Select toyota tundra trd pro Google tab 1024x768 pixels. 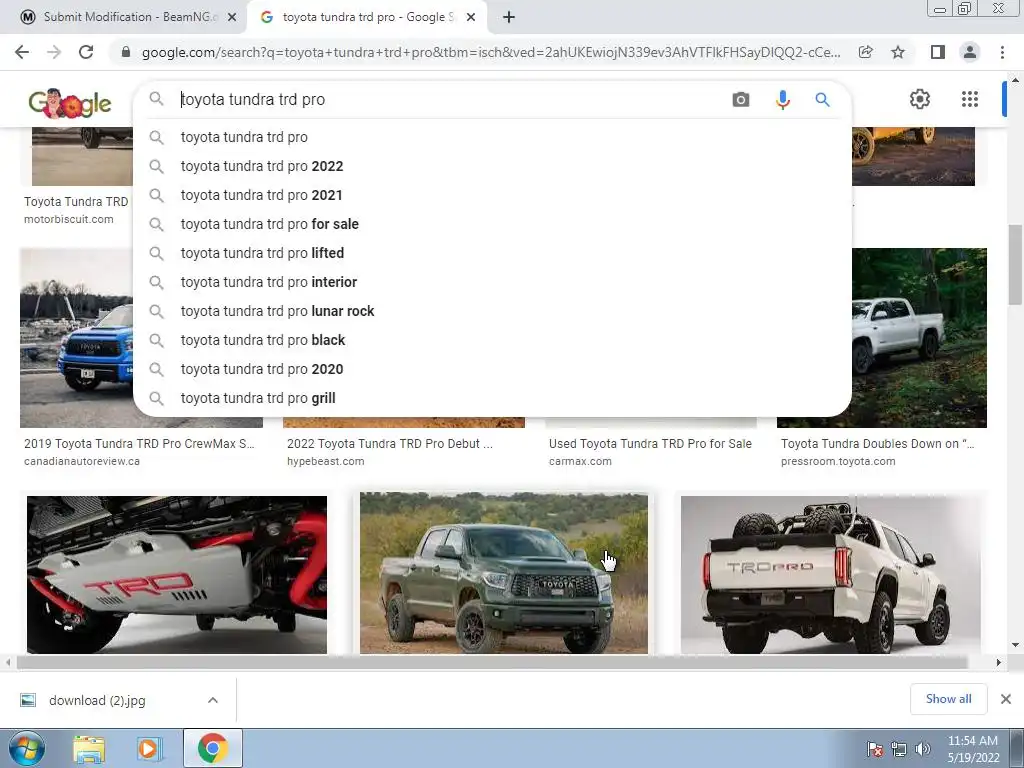coord(368,17)
